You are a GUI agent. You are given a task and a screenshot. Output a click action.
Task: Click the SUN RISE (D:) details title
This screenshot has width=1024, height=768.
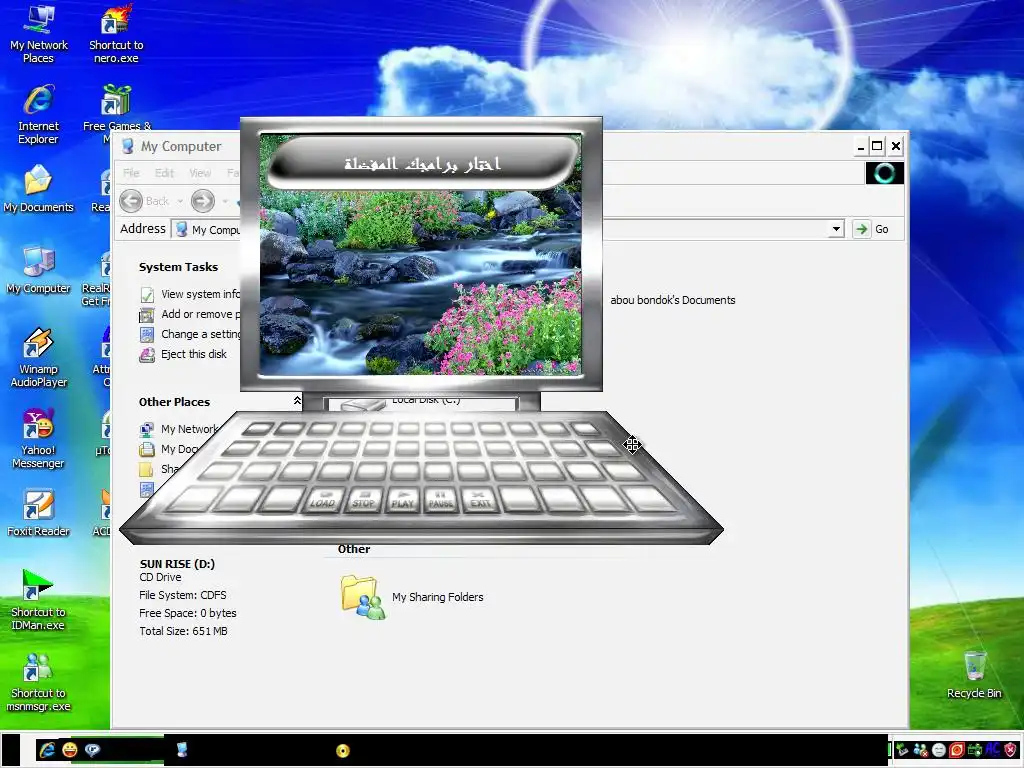click(x=177, y=564)
